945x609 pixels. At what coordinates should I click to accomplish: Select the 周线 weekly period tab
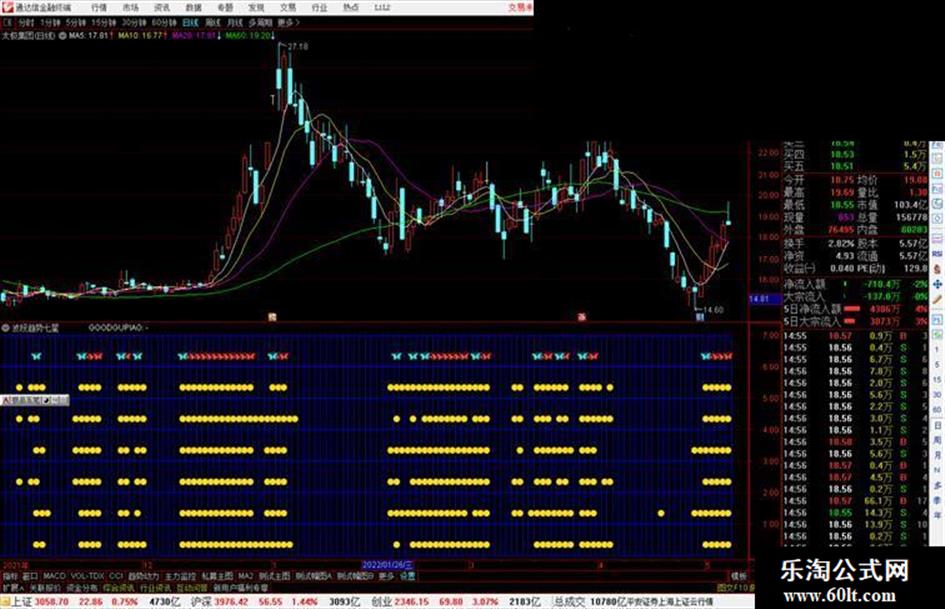[x=213, y=23]
